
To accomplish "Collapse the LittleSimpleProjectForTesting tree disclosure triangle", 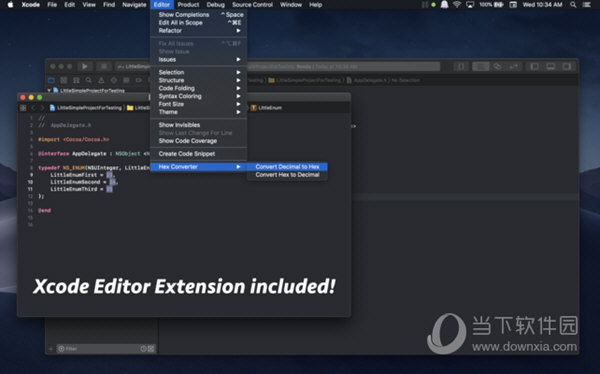I will tap(49, 91).
